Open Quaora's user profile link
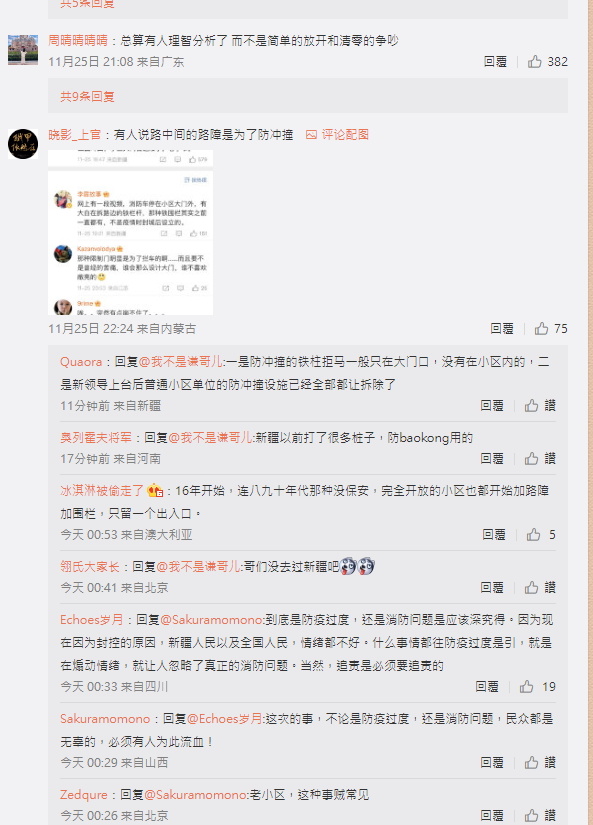The width and height of the screenshot is (593, 825). [81, 362]
